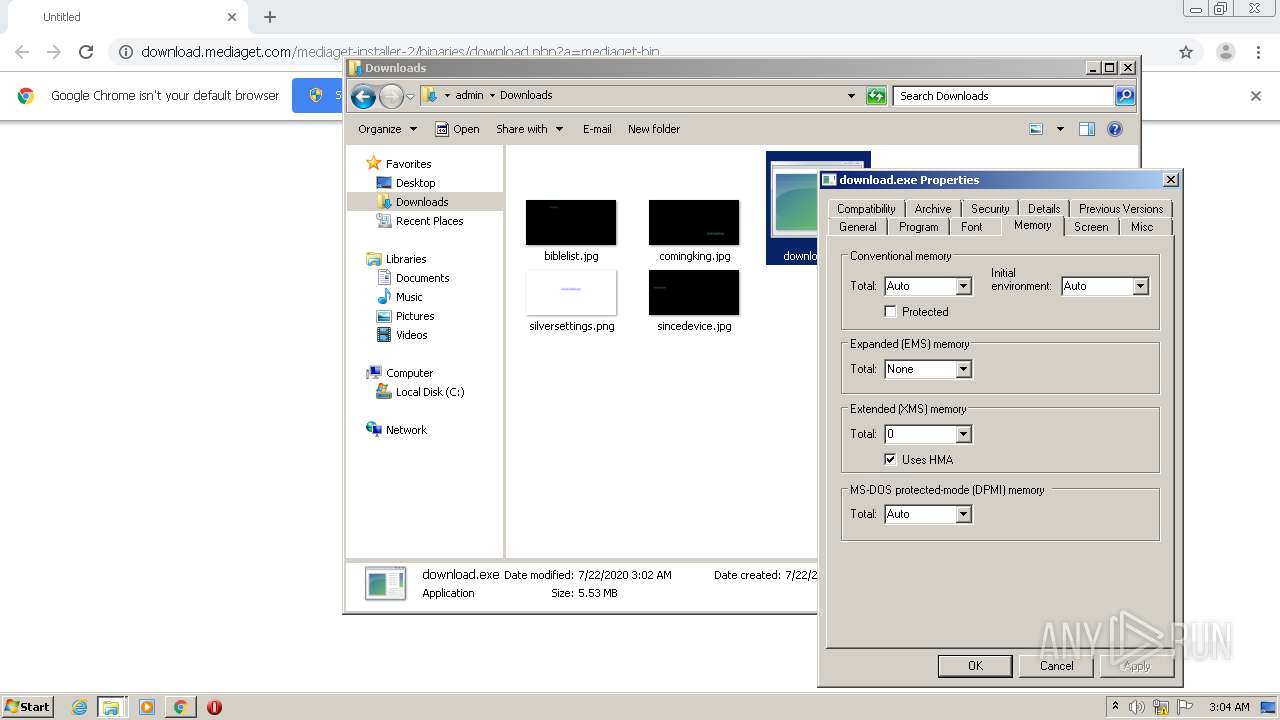Switch to the General tab
Viewport: 1280px width, 720px height.
tap(858, 227)
